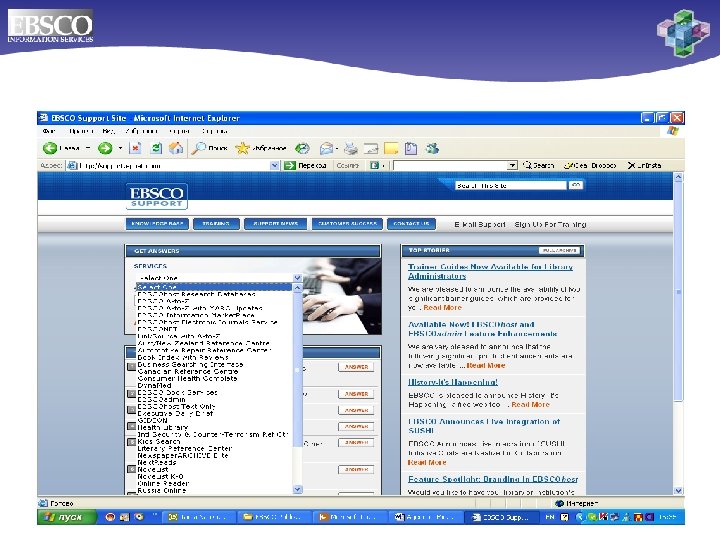Pick 'Canadian Reference Centre' list entry

pos(188,371)
